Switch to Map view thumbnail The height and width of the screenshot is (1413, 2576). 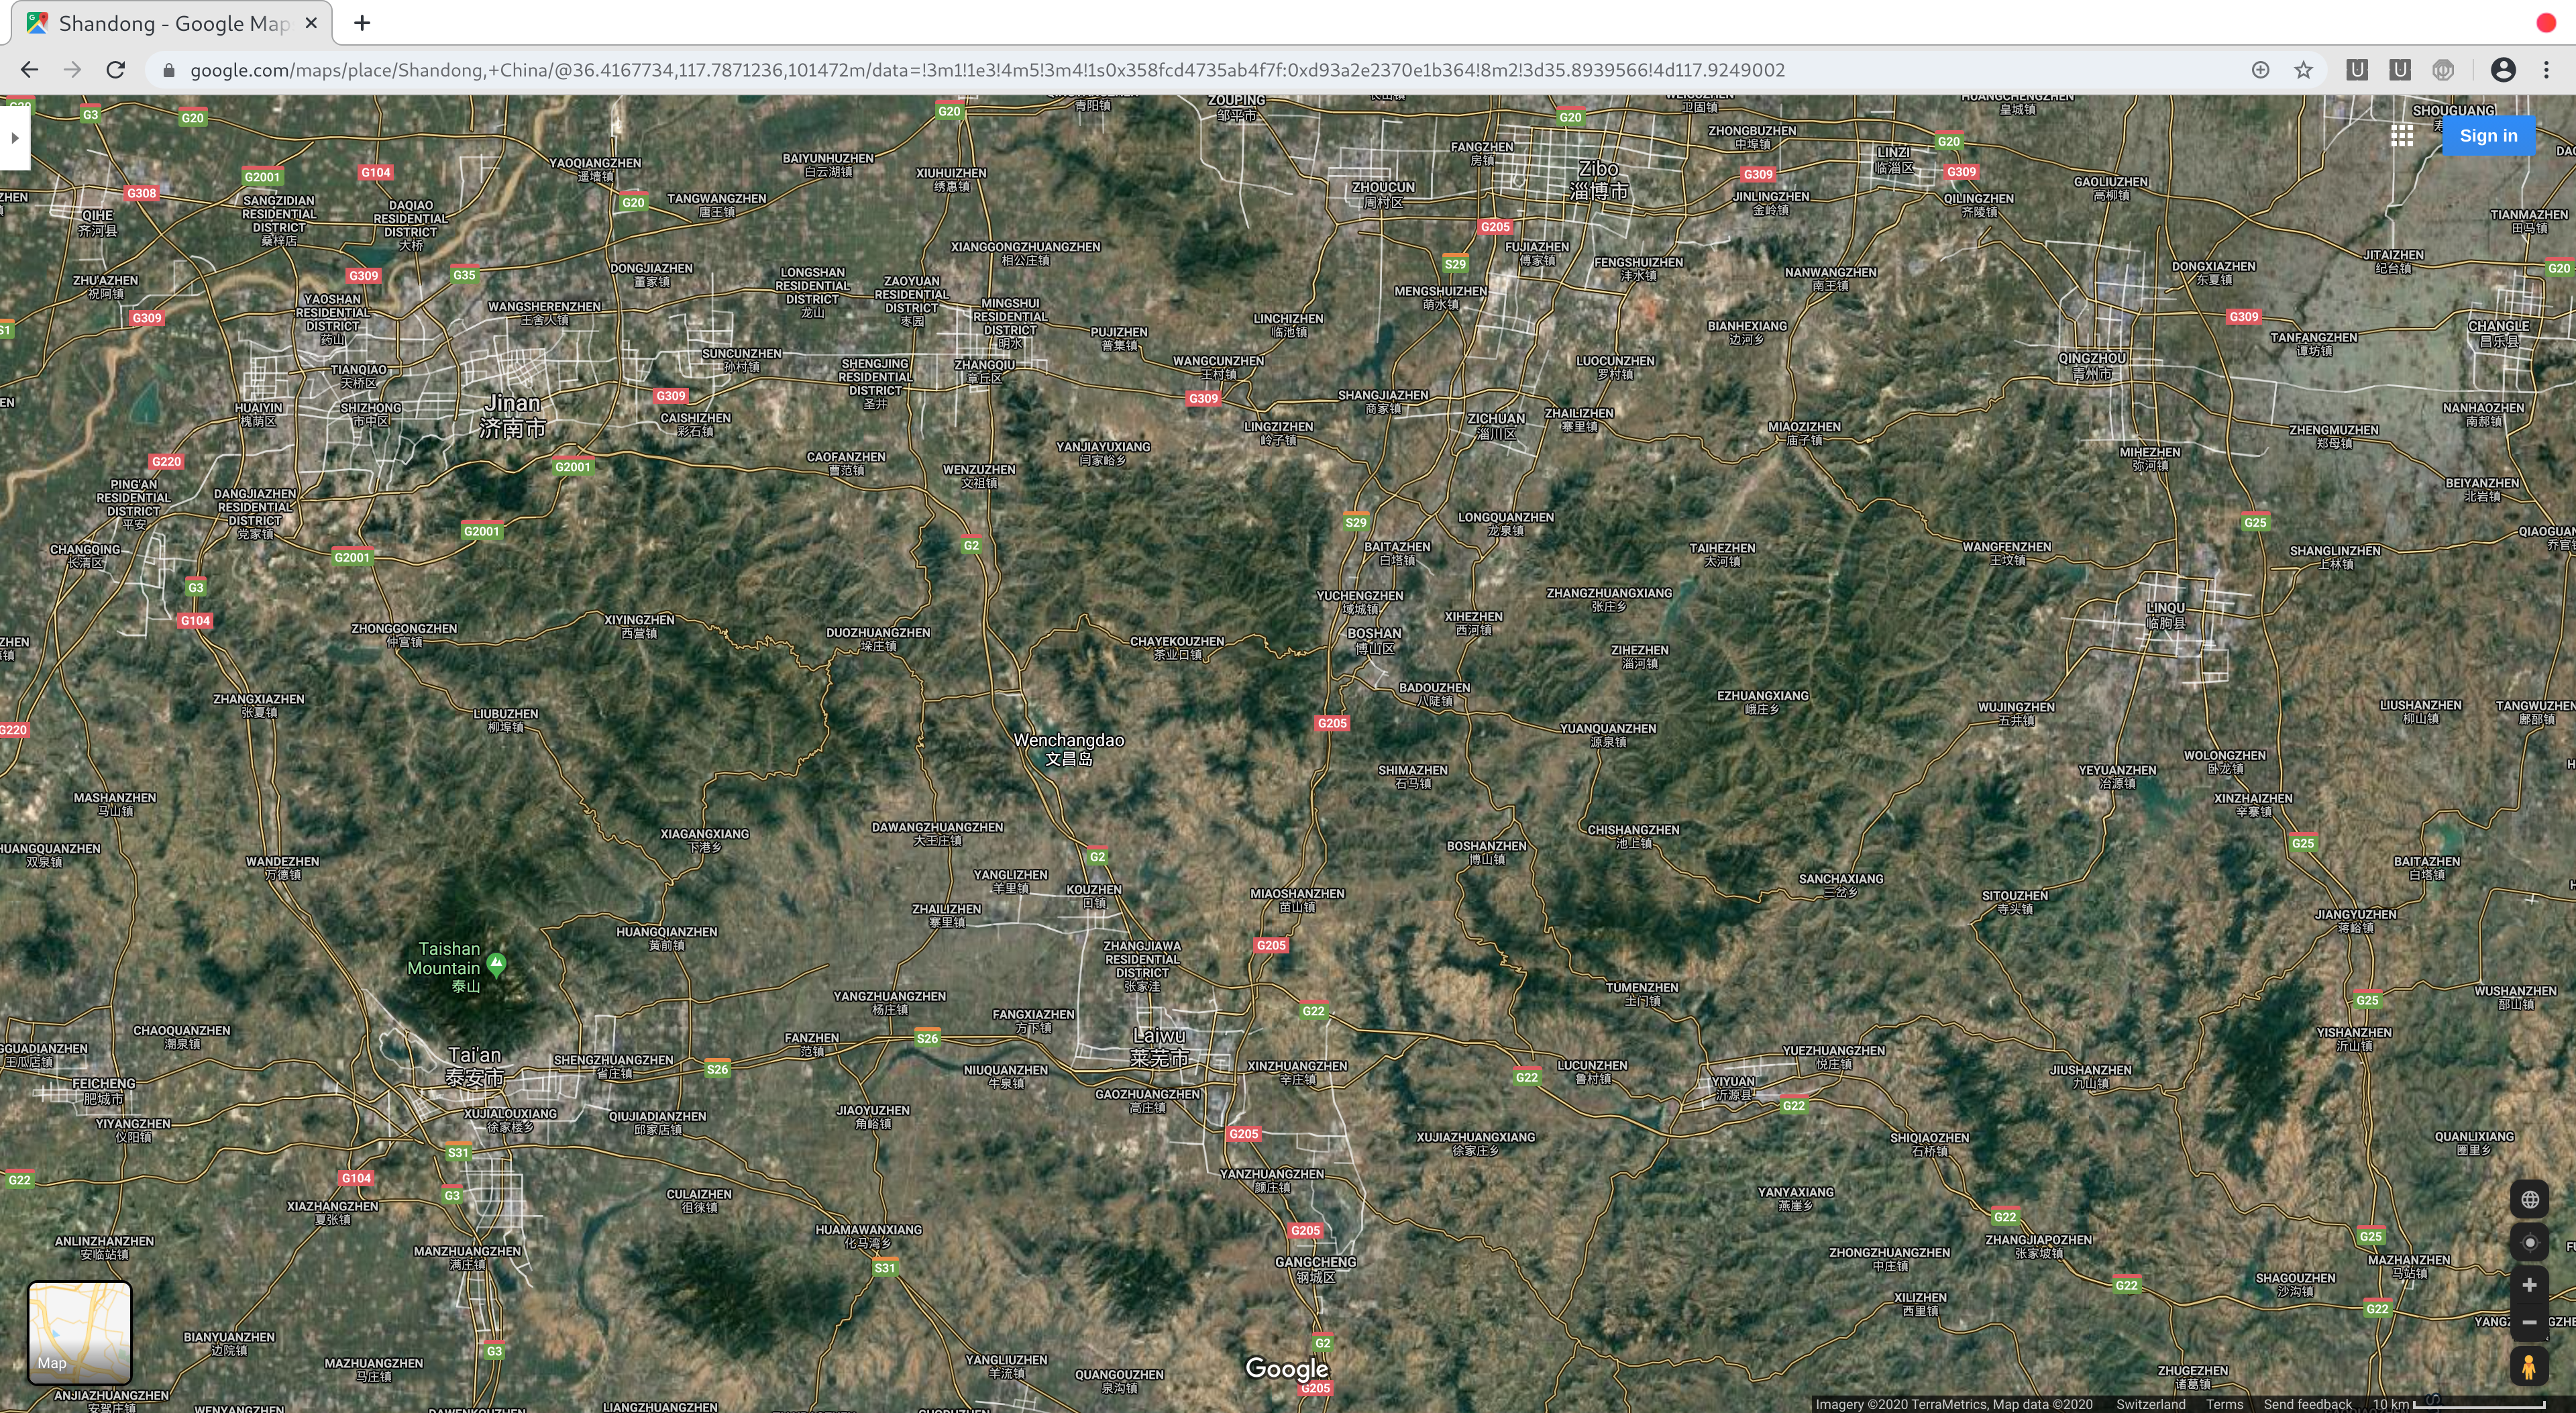point(79,1333)
